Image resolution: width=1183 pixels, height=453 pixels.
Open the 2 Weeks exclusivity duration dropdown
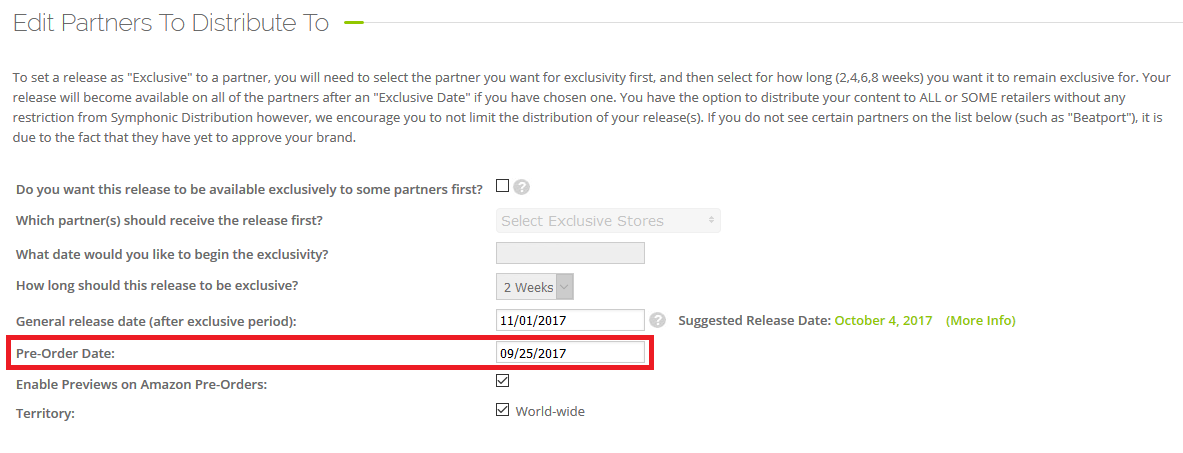tap(535, 287)
